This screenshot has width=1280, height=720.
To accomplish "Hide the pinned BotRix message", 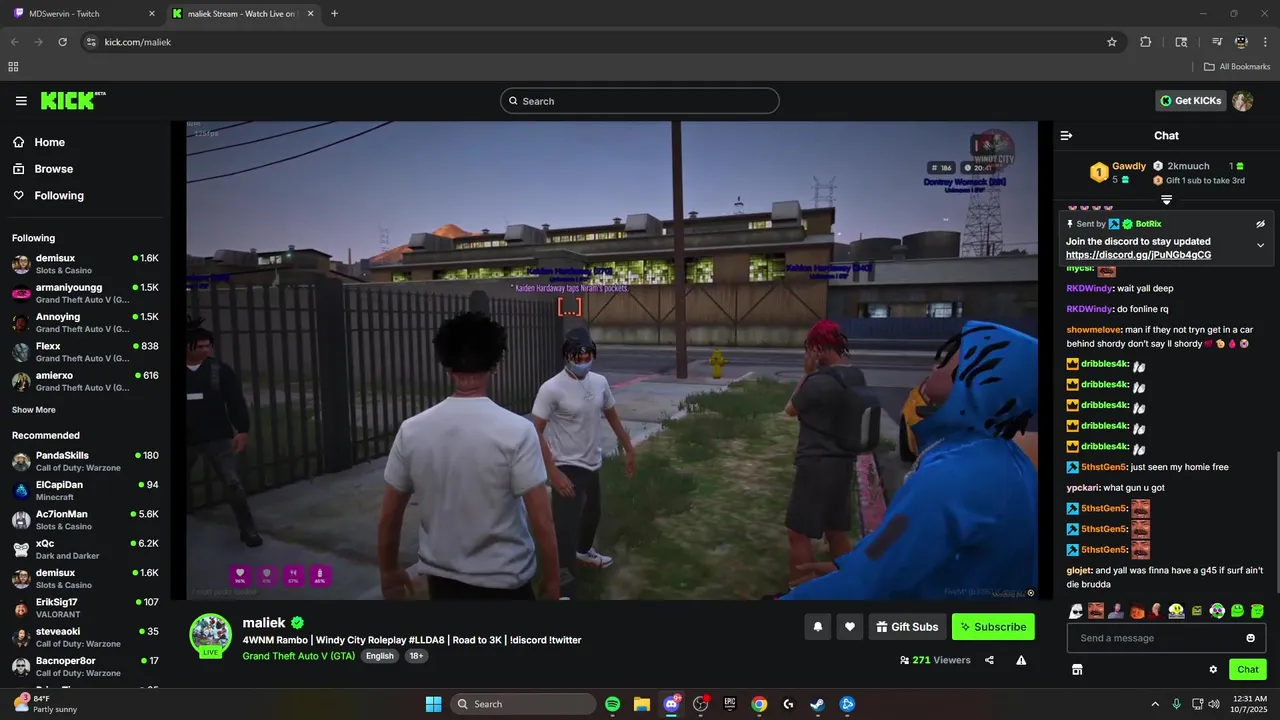I will (1260, 224).
